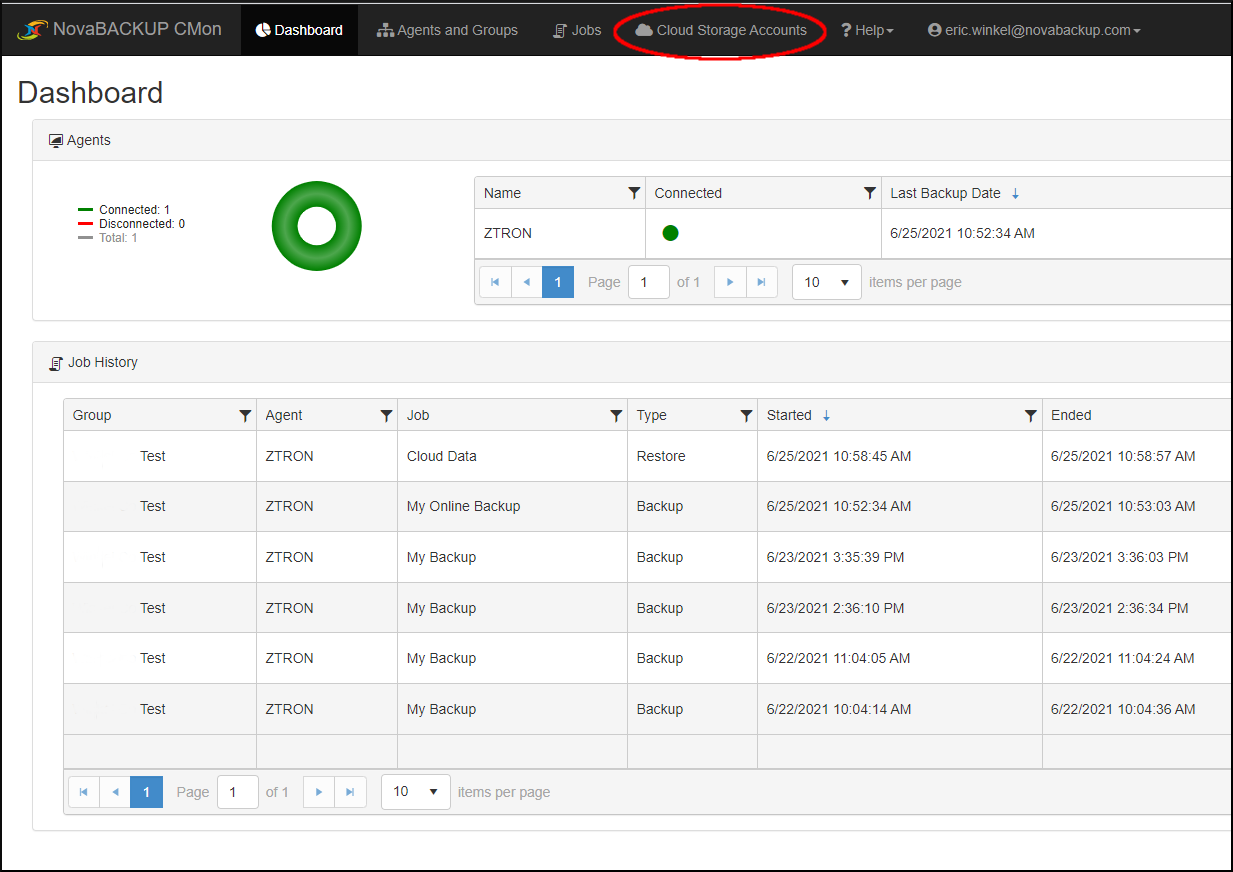Open the eric.winkel@novabackup.com user menu
1233x872 pixels.
pos(1034,30)
